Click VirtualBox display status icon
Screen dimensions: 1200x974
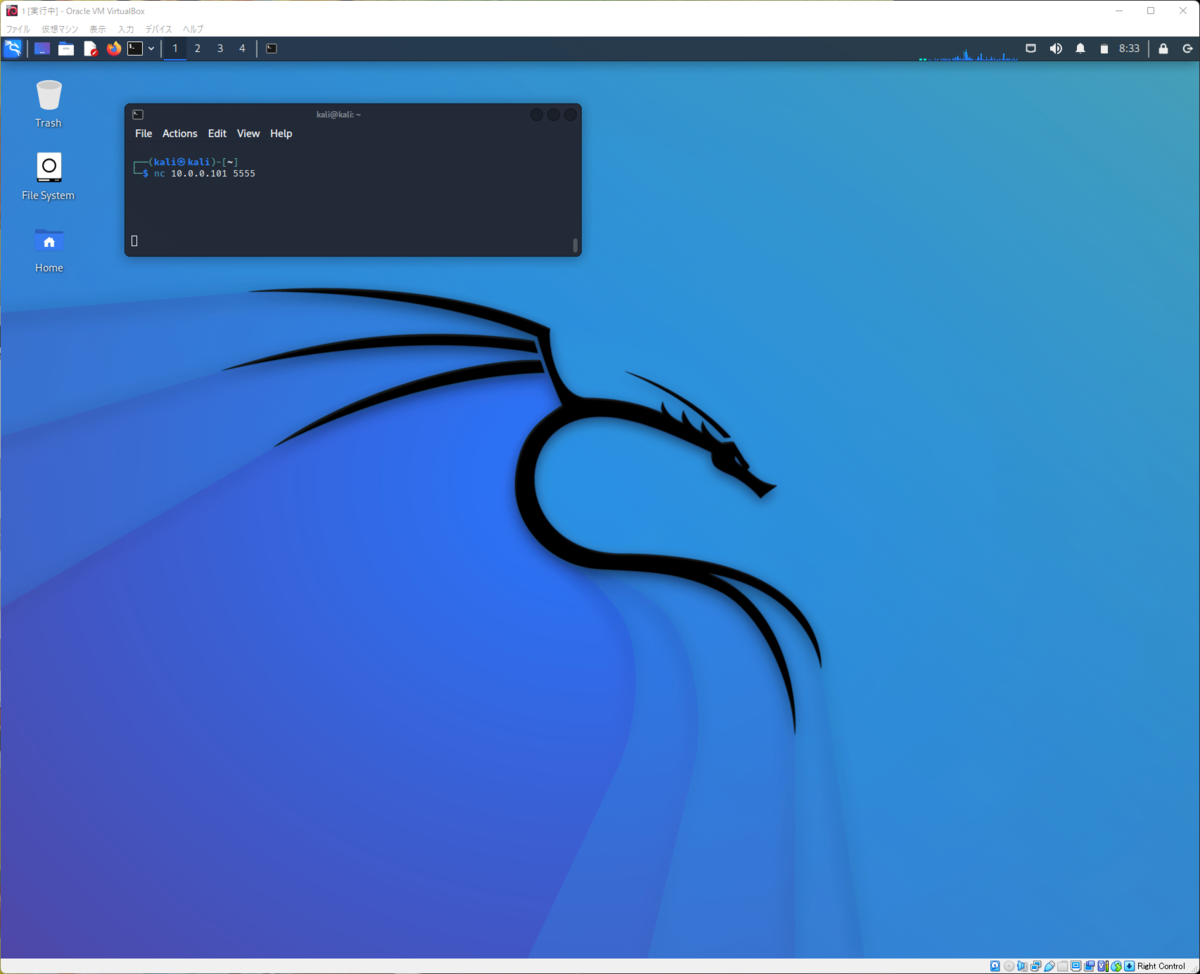point(1076,966)
